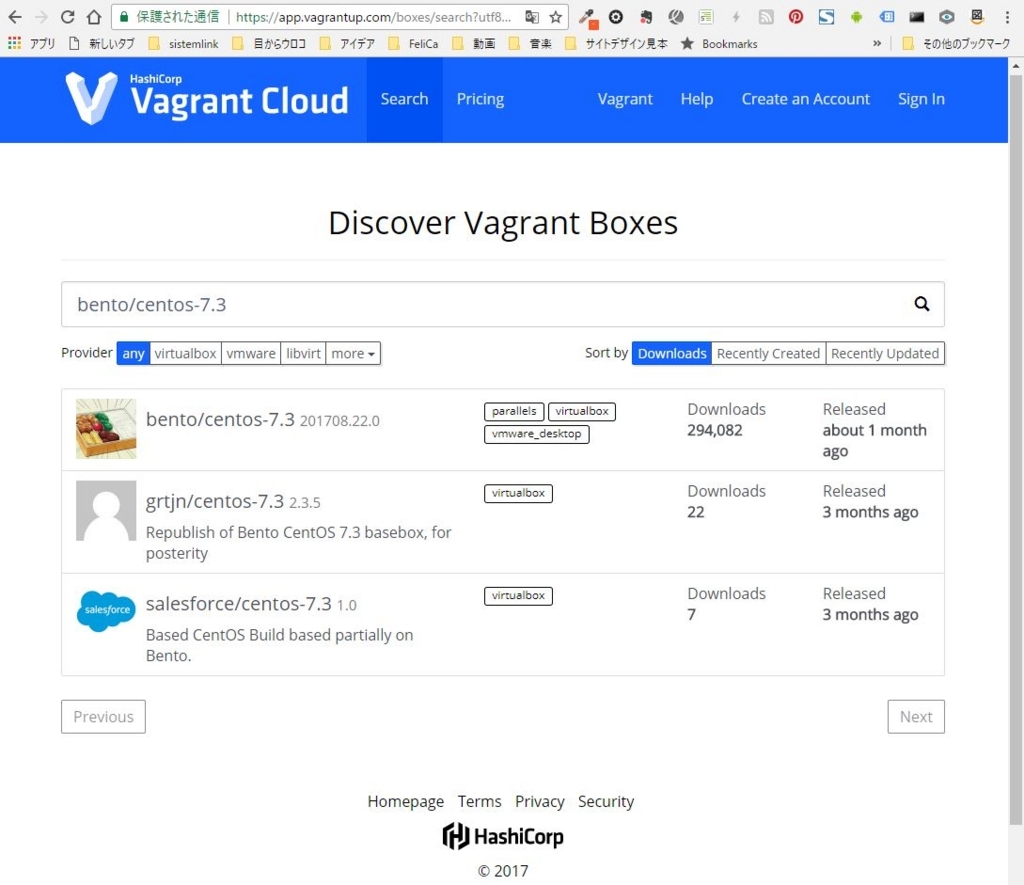1024x885 pixels.
Task: Show hidden bookmarks with double chevron
Action: (x=876, y=44)
